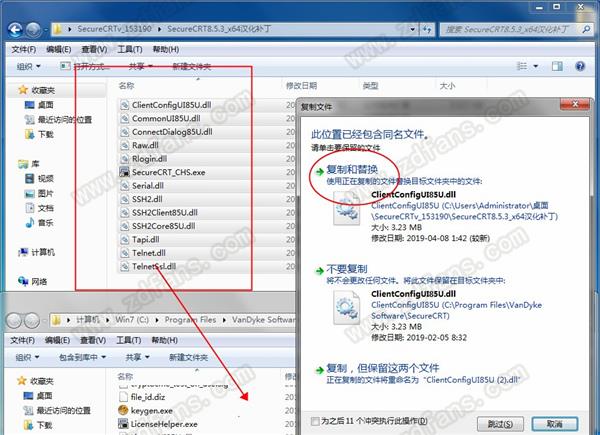
Task: Open the 组织 dropdown in the top window
Action: point(28,67)
